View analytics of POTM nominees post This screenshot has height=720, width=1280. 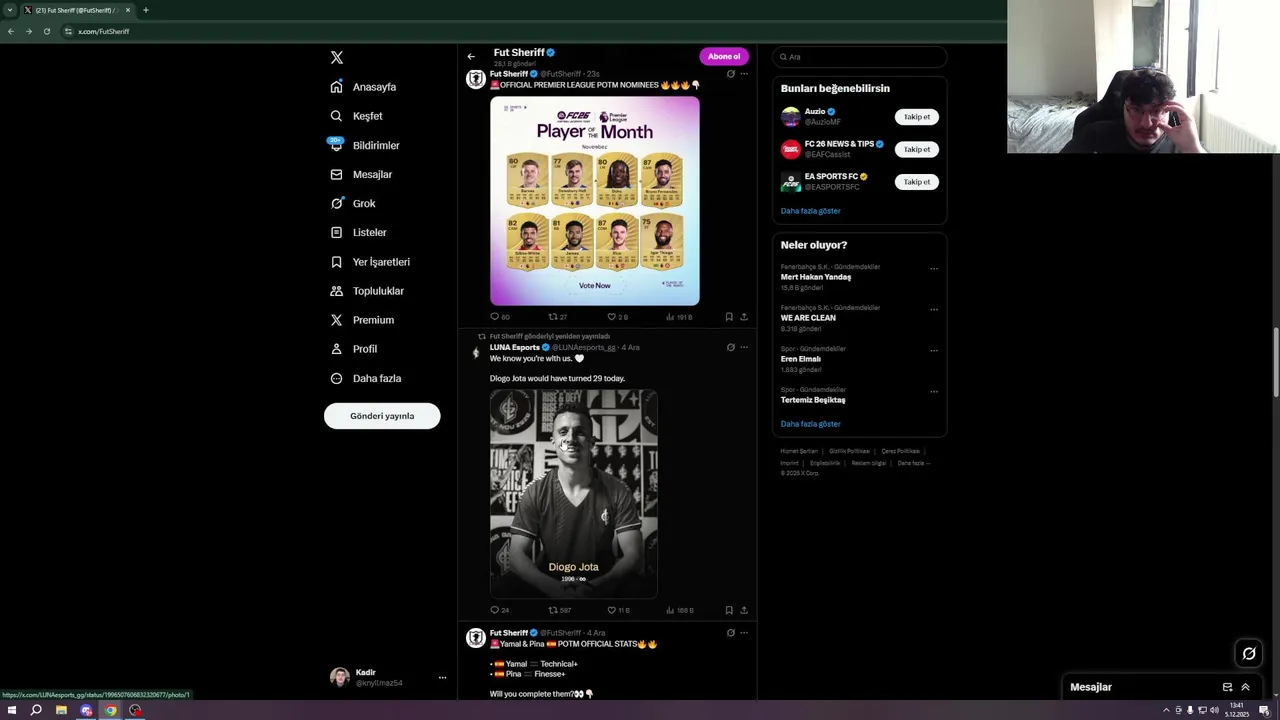click(x=678, y=317)
